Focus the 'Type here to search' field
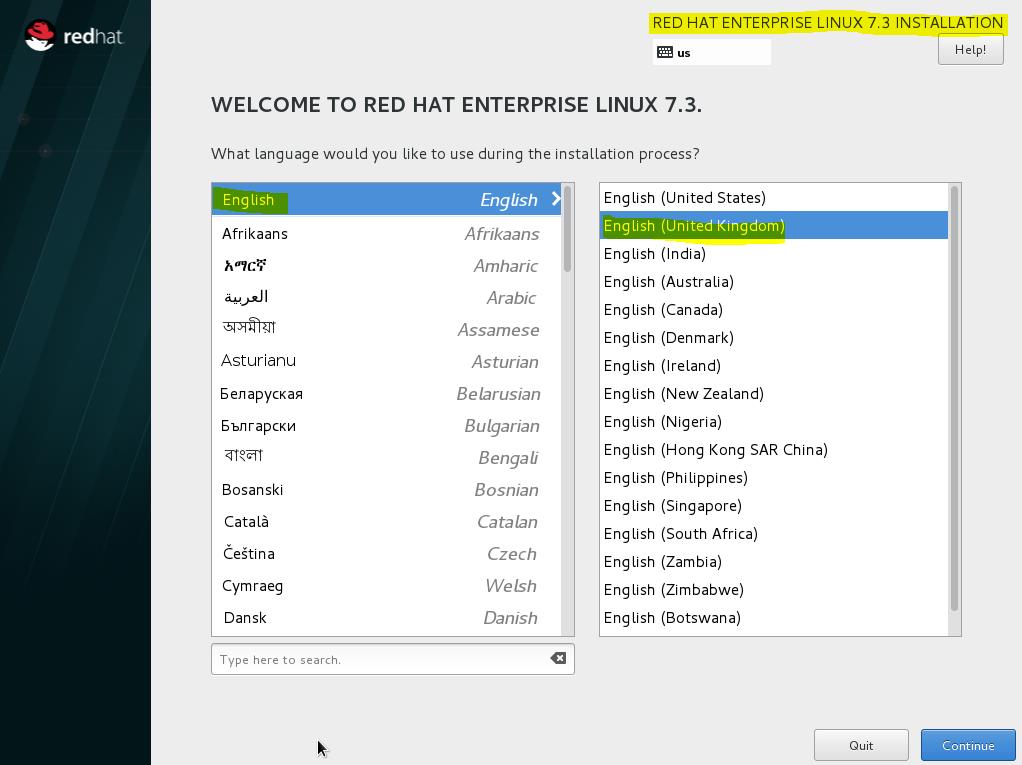This screenshot has width=1022, height=765. (392, 659)
